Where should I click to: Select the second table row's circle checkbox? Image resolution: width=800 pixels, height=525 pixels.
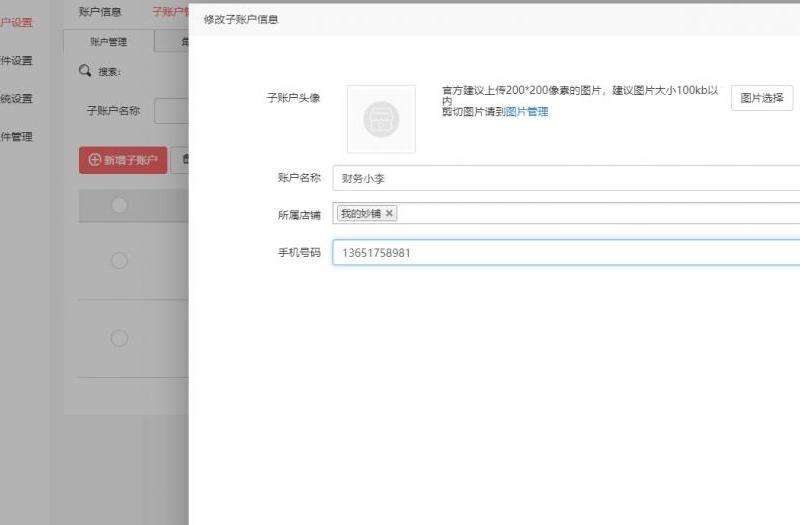point(119,338)
